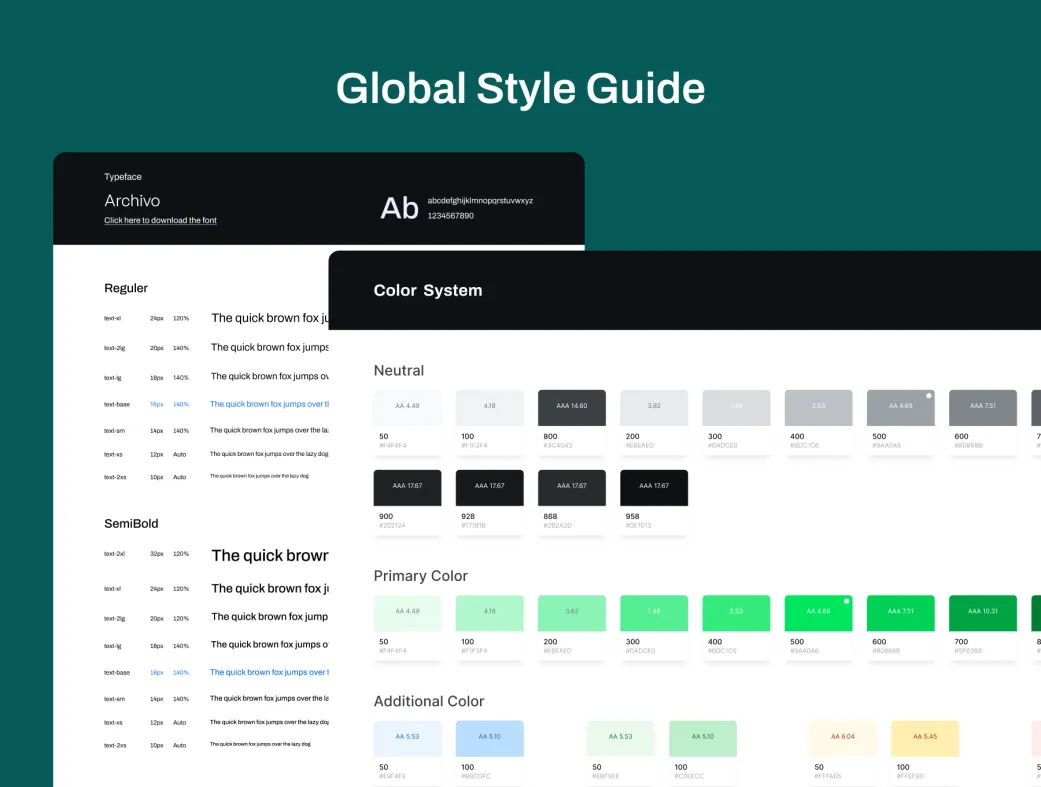This screenshot has width=1041, height=787.
Task: Click the Neutral 500 swatch with white dot
Action: pos(900,407)
